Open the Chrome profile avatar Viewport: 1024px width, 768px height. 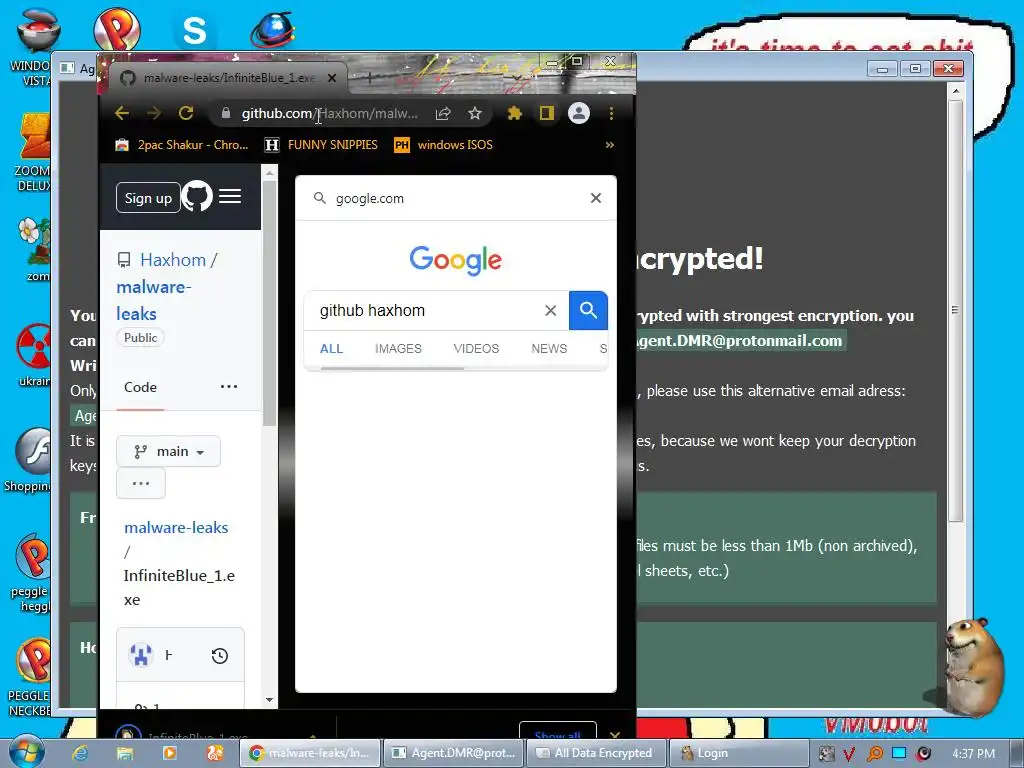click(x=579, y=113)
